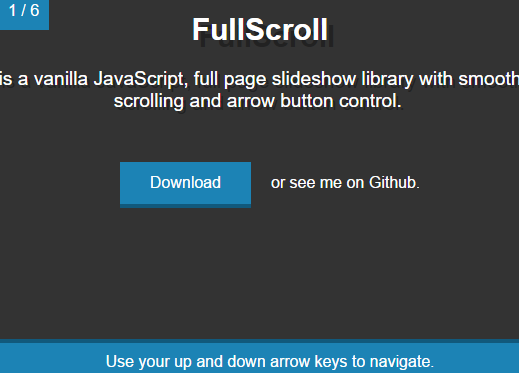Click the word 'navigate' in the footer

(400, 362)
